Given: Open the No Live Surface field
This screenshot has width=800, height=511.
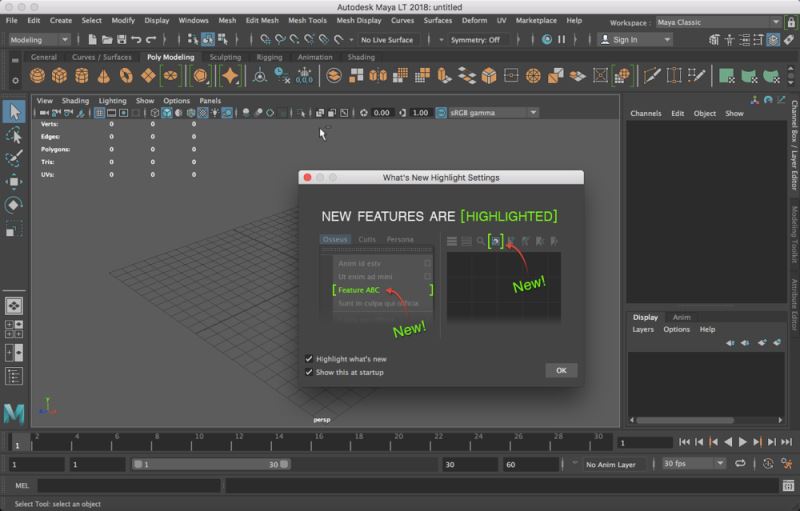Looking at the screenshot, I should click(x=387, y=40).
